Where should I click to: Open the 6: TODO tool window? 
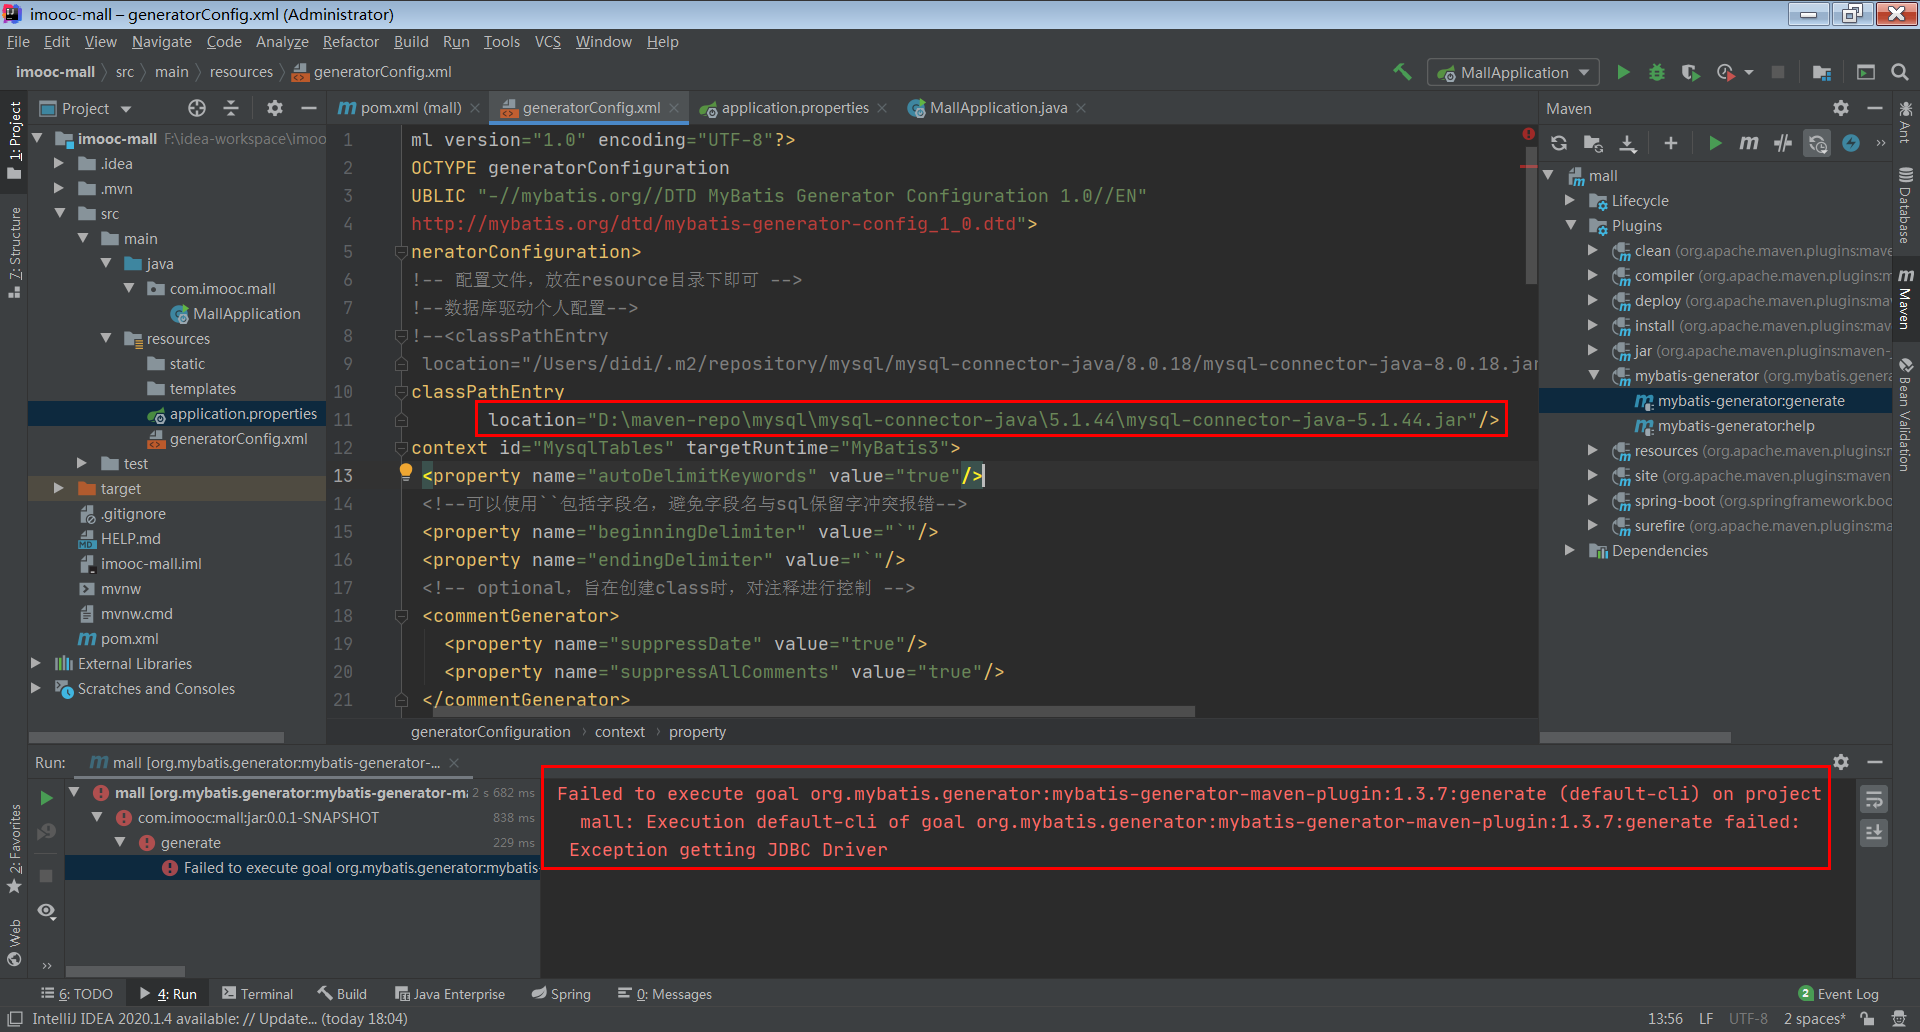click(x=76, y=994)
